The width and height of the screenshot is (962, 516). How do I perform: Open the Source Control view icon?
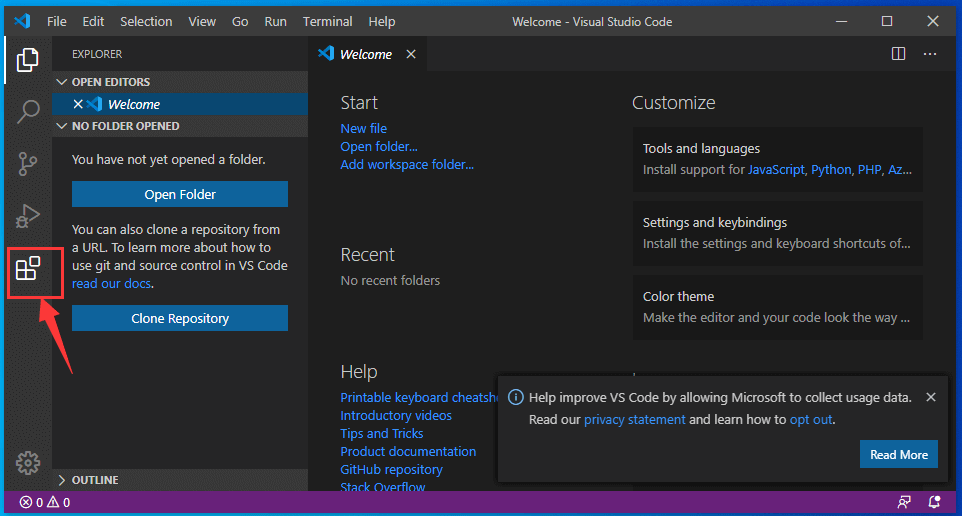pos(28,164)
